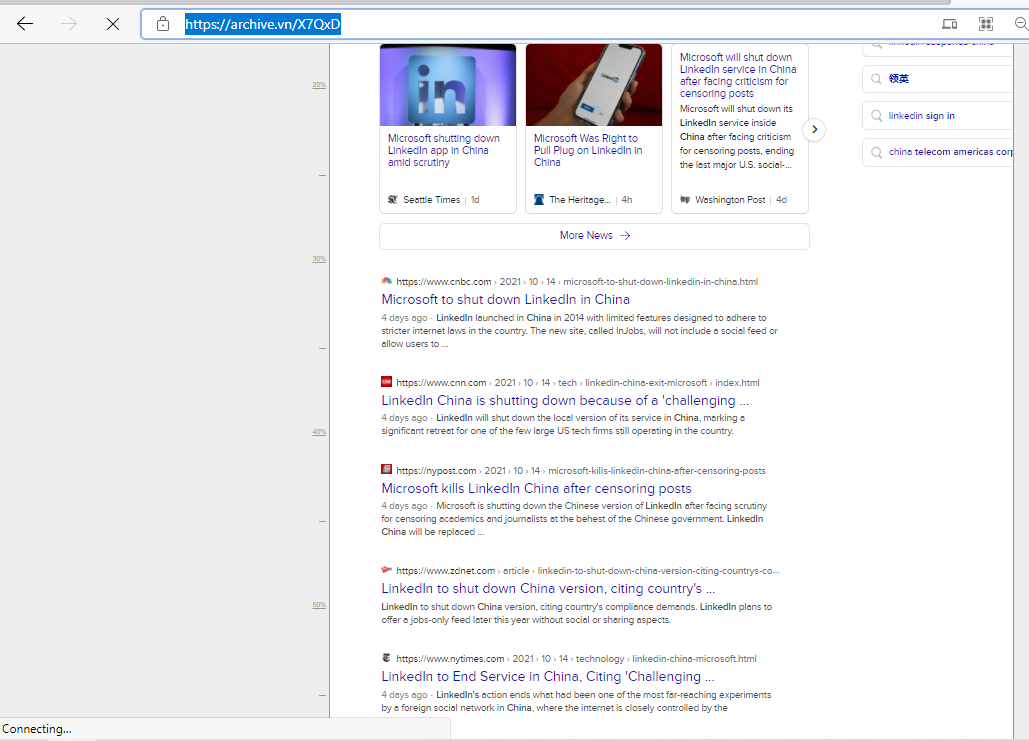Open 'Microsoft to shut down LinkedIn in China' result

click(x=505, y=299)
